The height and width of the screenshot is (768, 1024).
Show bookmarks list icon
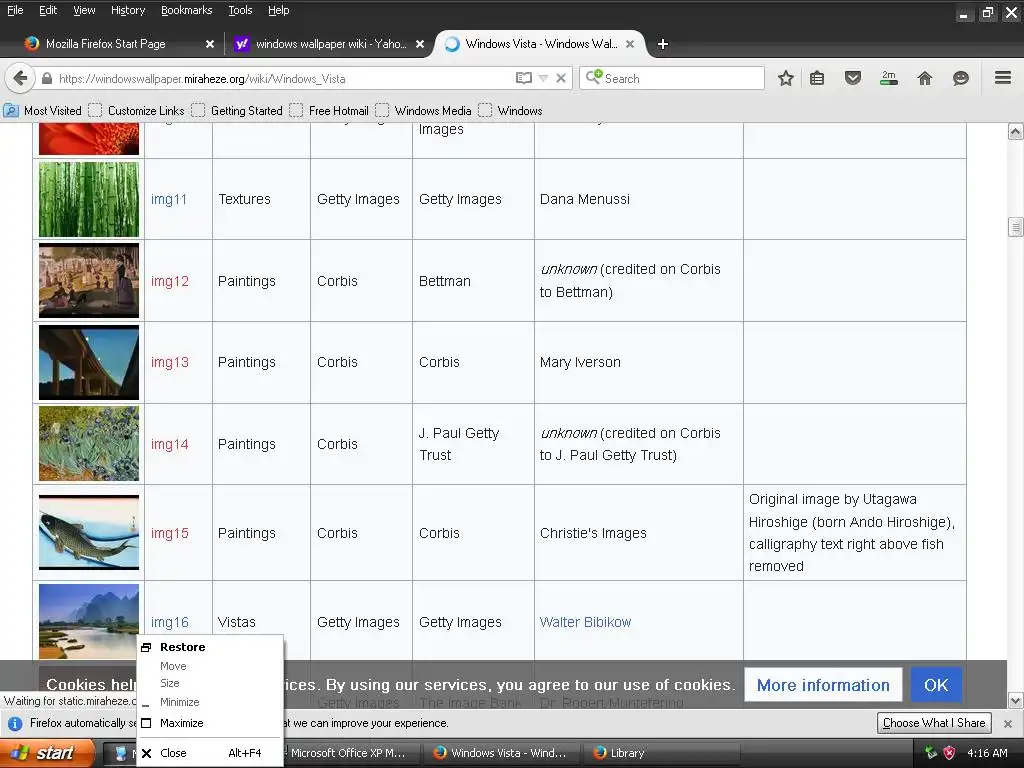[817, 78]
